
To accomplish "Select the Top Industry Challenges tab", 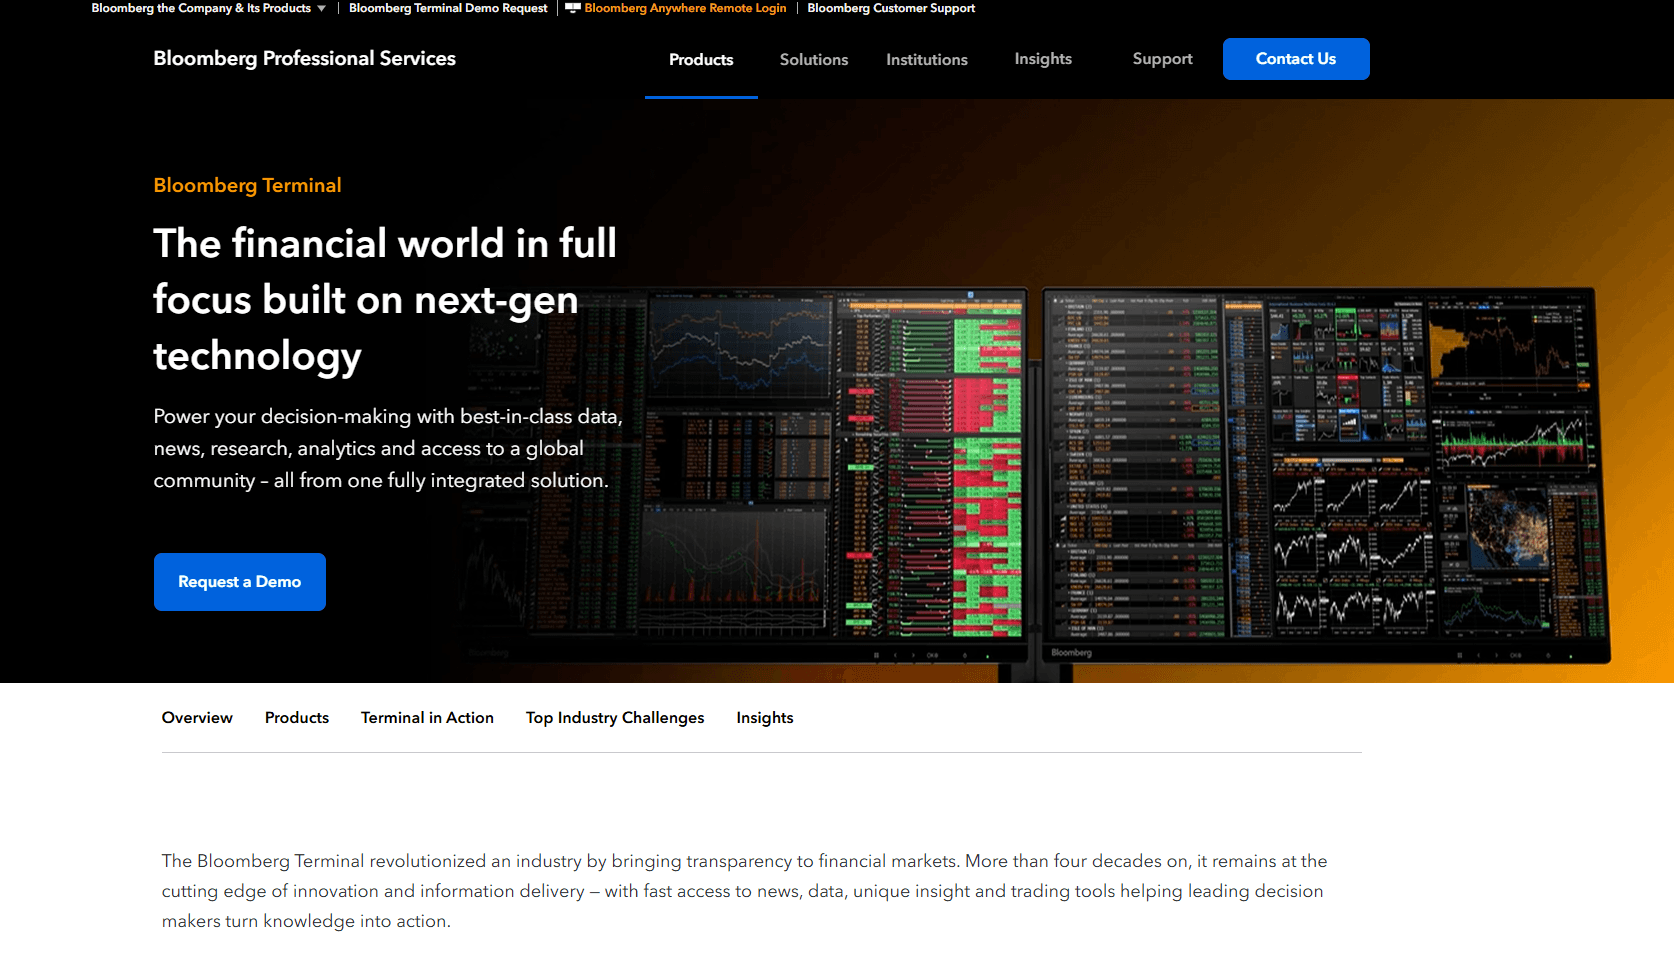I will tap(615, 718).
